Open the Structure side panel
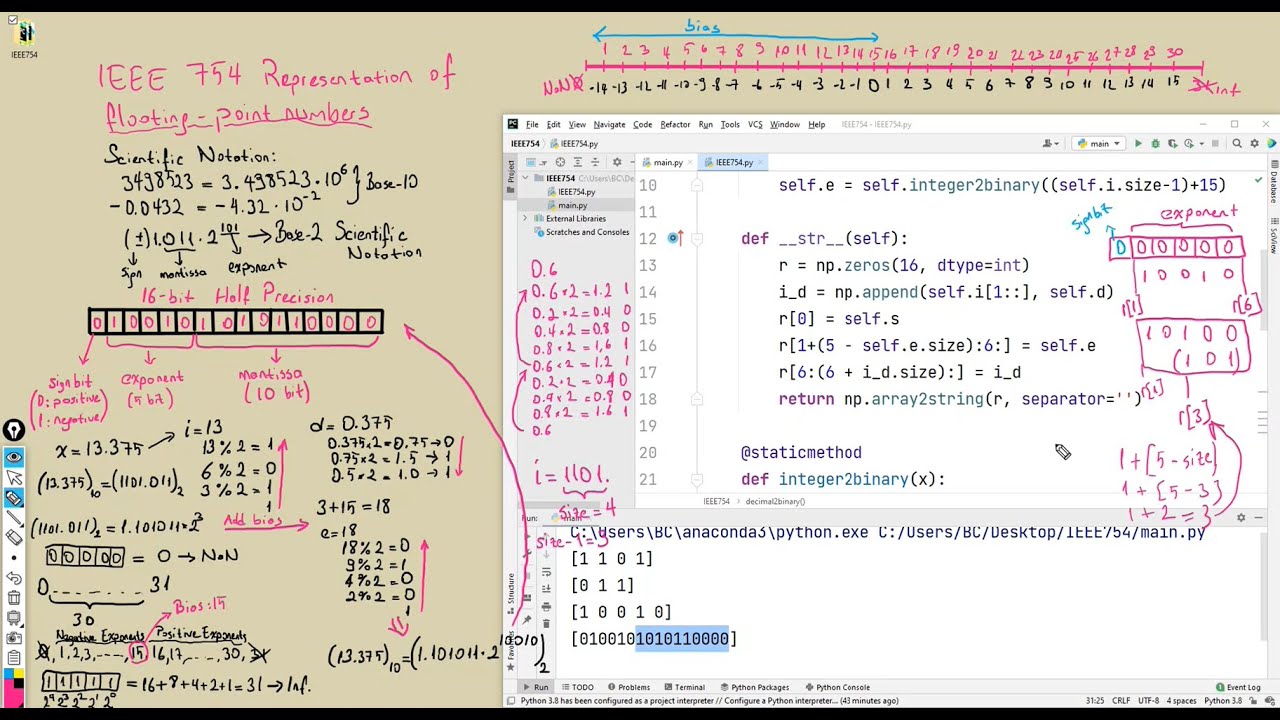This screenshot has height=720, width=1280. pyautogui.click(x=511, y=593)
